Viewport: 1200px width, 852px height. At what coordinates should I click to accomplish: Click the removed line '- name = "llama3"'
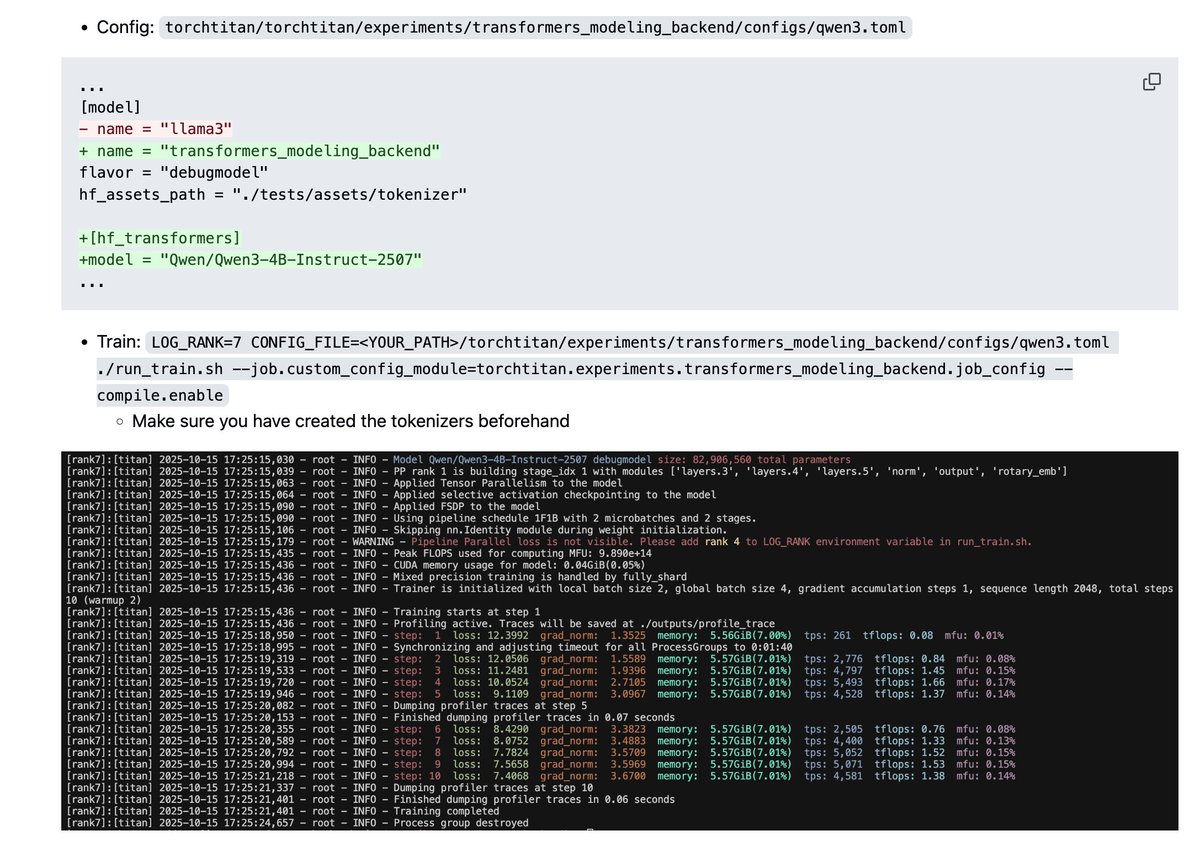(156, 128)
